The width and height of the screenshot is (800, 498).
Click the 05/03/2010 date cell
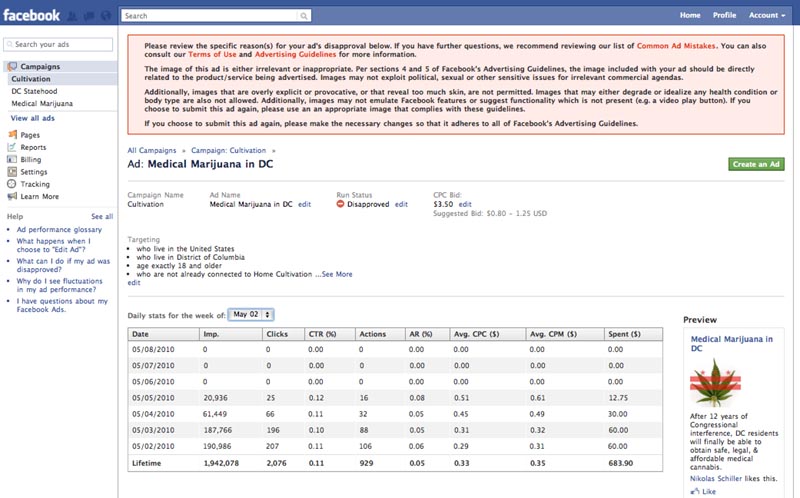[153, 430]
